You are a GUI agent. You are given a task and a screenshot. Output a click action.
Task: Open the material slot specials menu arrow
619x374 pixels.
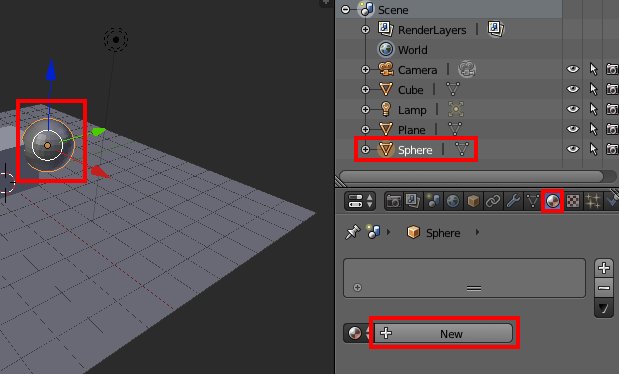pyautogui.click(x=604, y=308)
